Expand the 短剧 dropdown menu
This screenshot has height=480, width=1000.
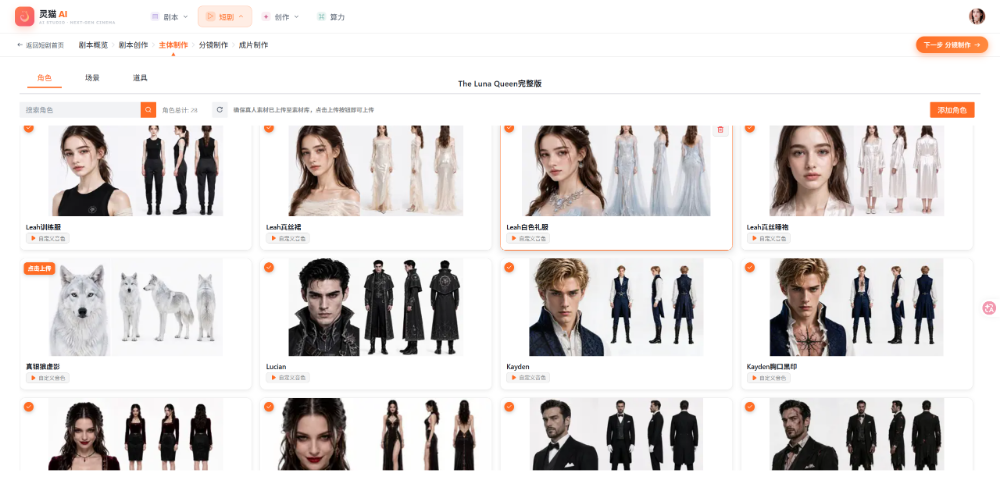(225, 17)
